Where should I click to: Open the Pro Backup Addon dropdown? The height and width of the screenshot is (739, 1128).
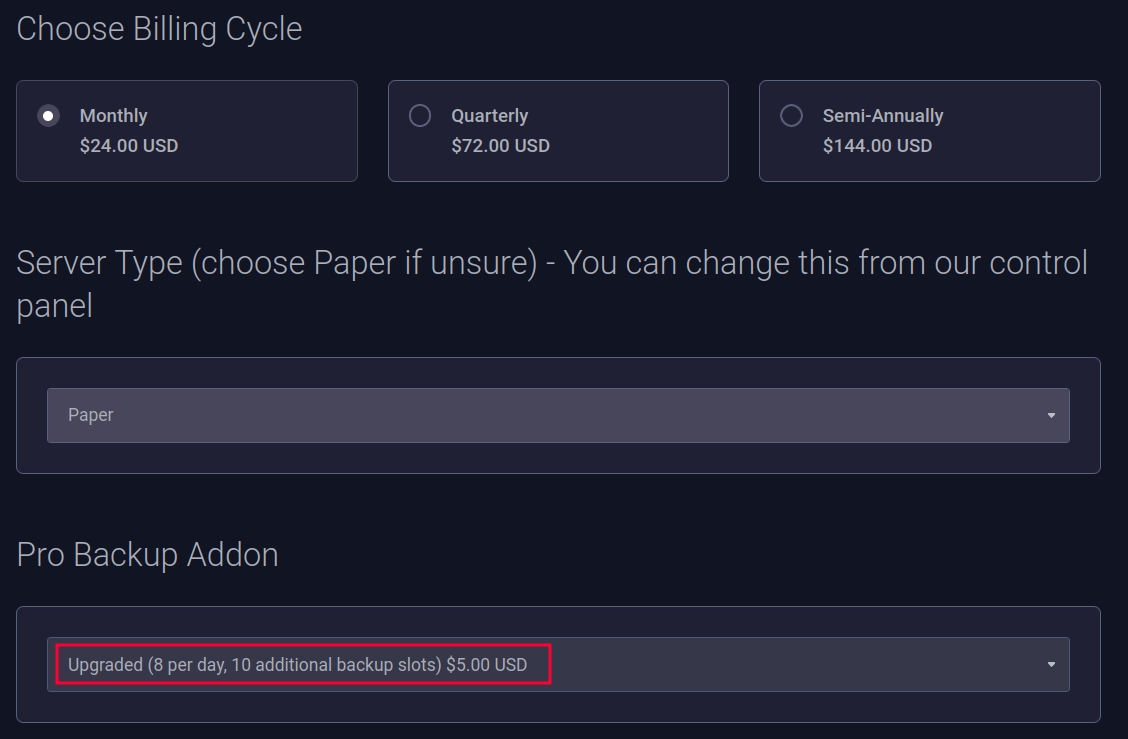click(x=558, y=663)
